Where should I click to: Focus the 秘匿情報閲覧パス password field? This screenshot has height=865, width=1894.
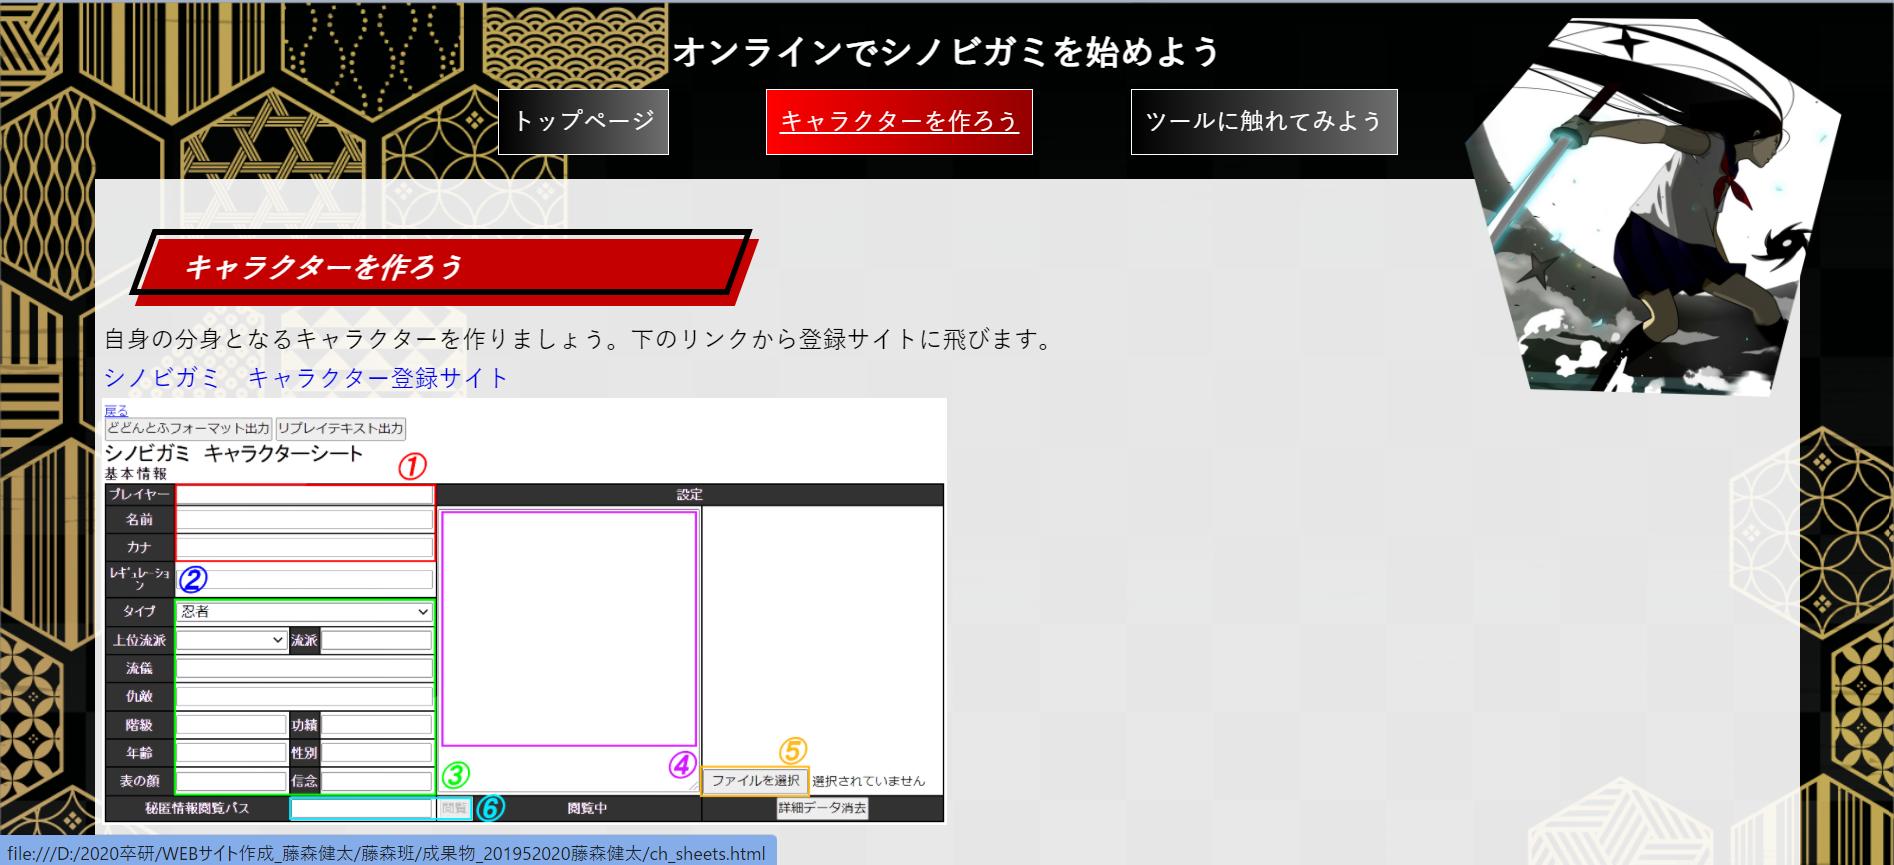click(x=362, y=808)
